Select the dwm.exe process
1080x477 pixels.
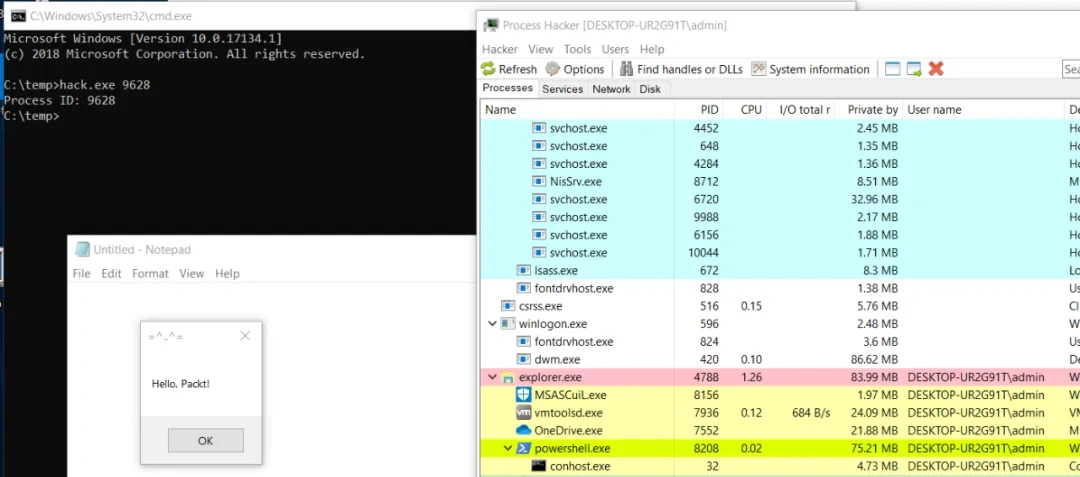pyautogui.click(x=780, y=359)
